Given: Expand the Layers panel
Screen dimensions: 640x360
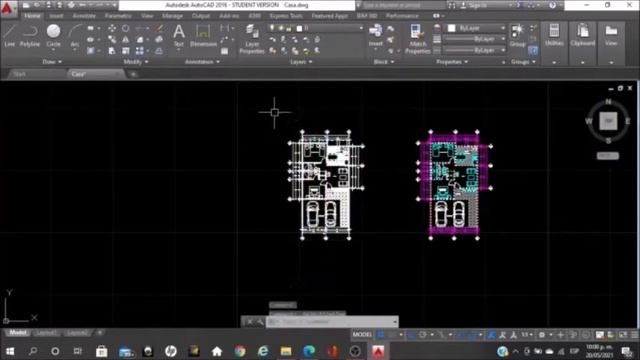Looking at the screenshot, I should tap(301, 62).
